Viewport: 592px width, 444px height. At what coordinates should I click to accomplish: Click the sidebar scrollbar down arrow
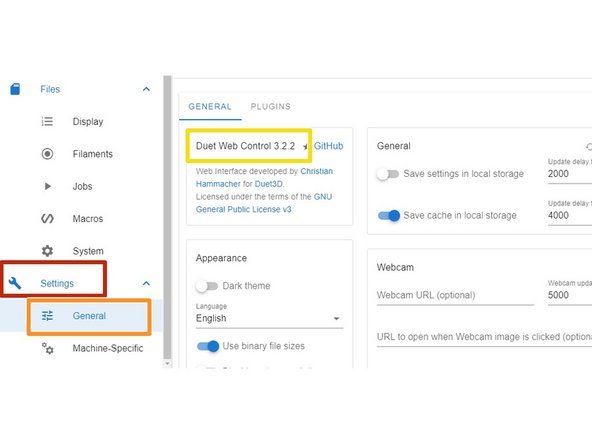pyautogui.click(x=168, y=364)
